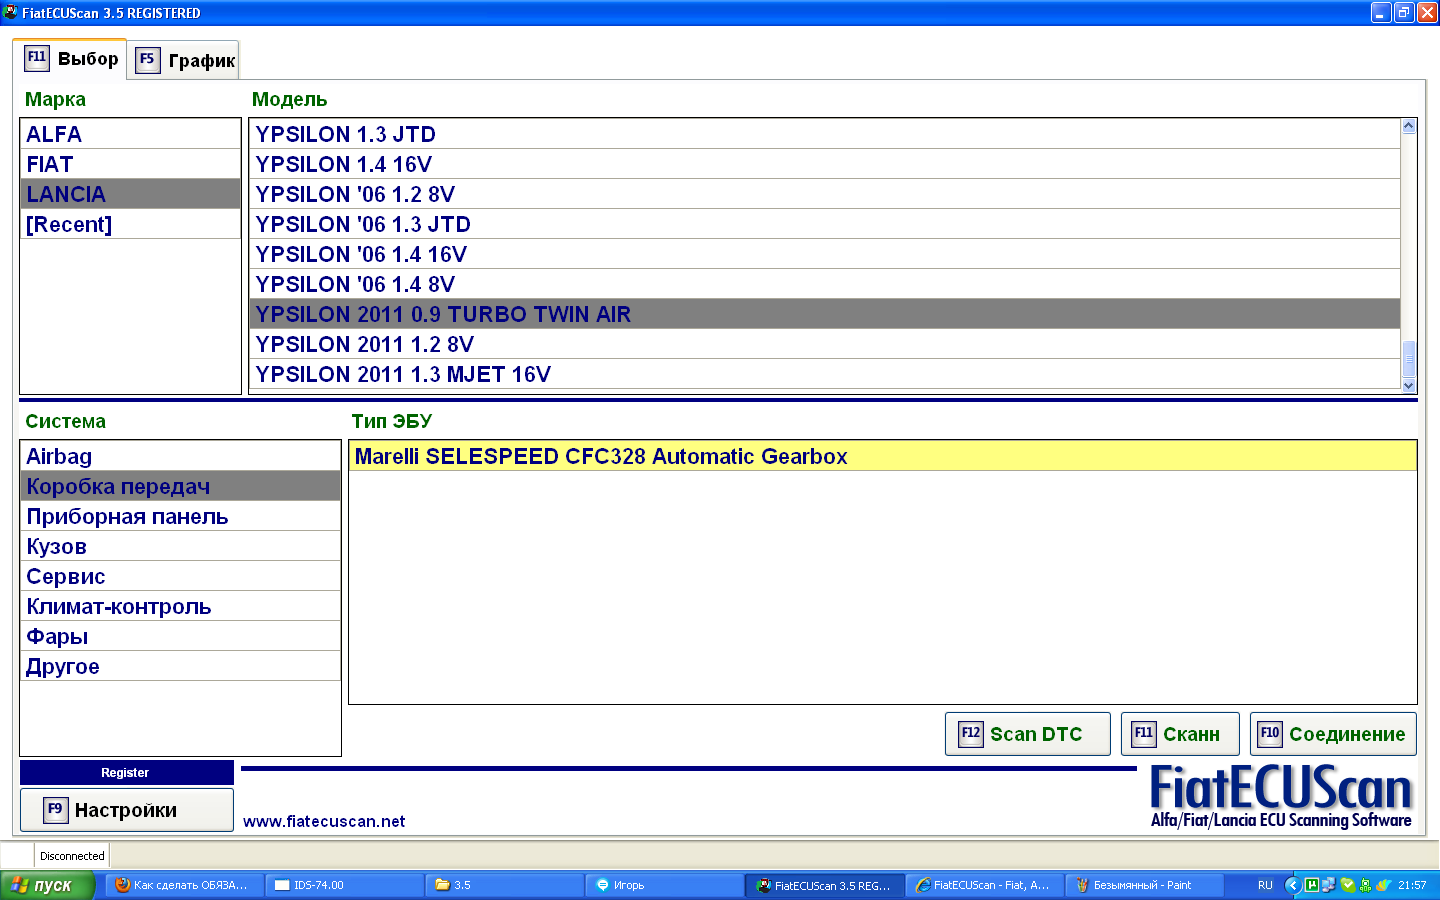Select model YPSILON '06 1.3 JTD
The width and height of the screenshot is (1440, 900).
point(825,224)
